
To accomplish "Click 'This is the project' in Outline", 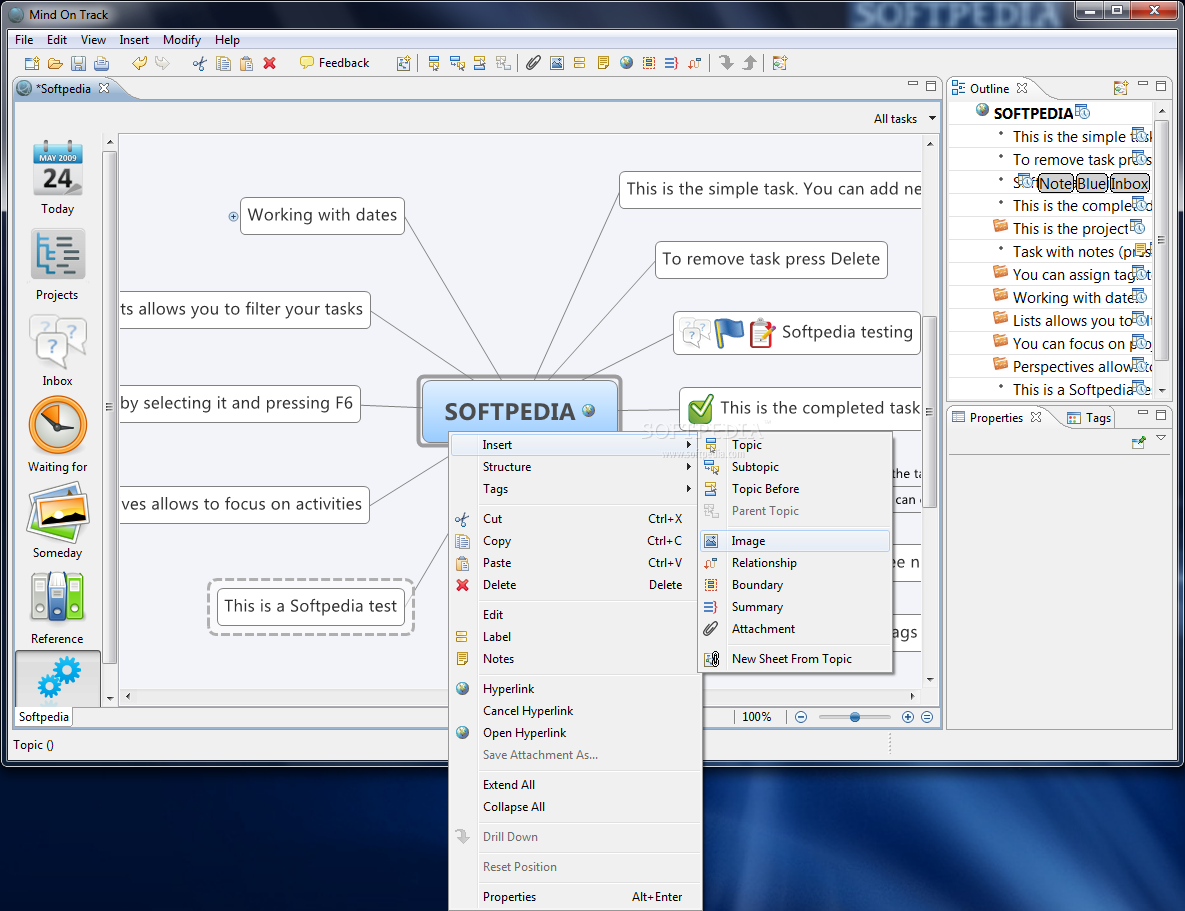I will click(x=1070, y=228).
